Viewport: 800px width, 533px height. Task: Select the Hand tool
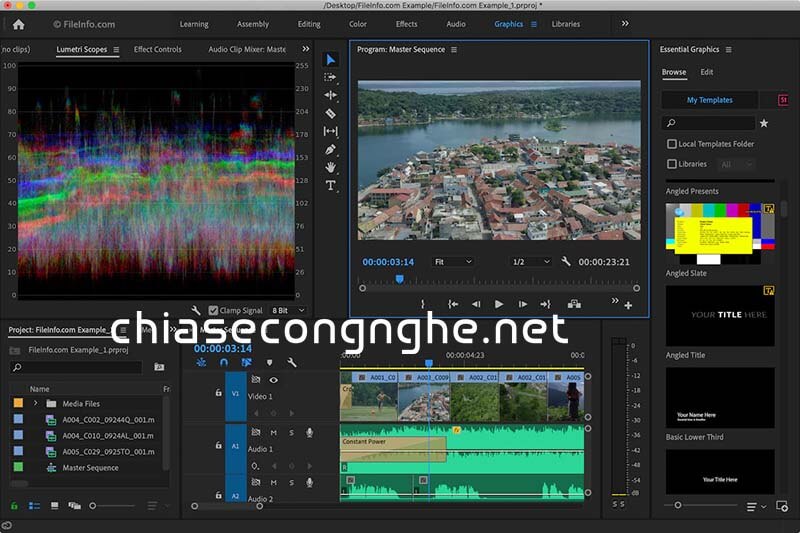point(331,167)
